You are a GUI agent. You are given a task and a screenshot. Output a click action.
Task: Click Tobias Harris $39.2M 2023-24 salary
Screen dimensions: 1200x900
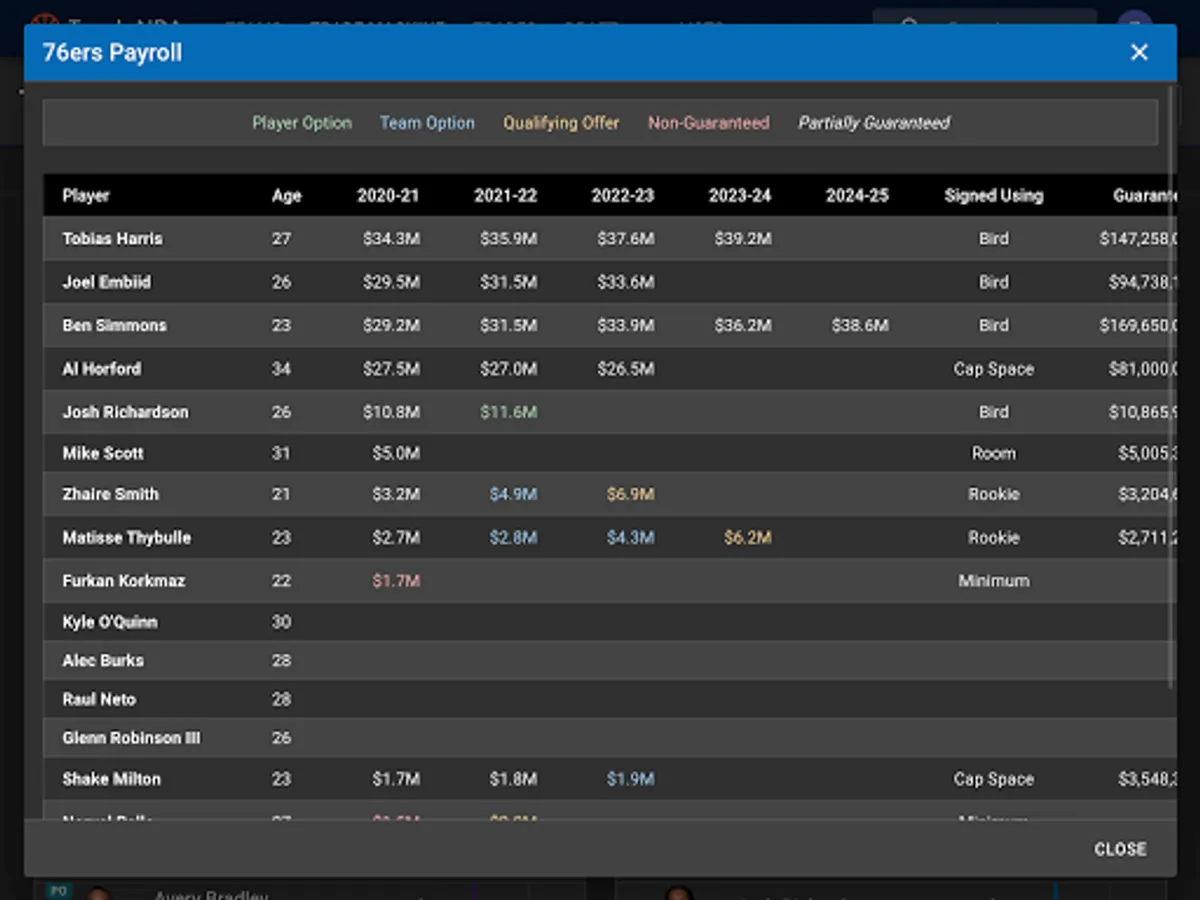click(743, 239)
